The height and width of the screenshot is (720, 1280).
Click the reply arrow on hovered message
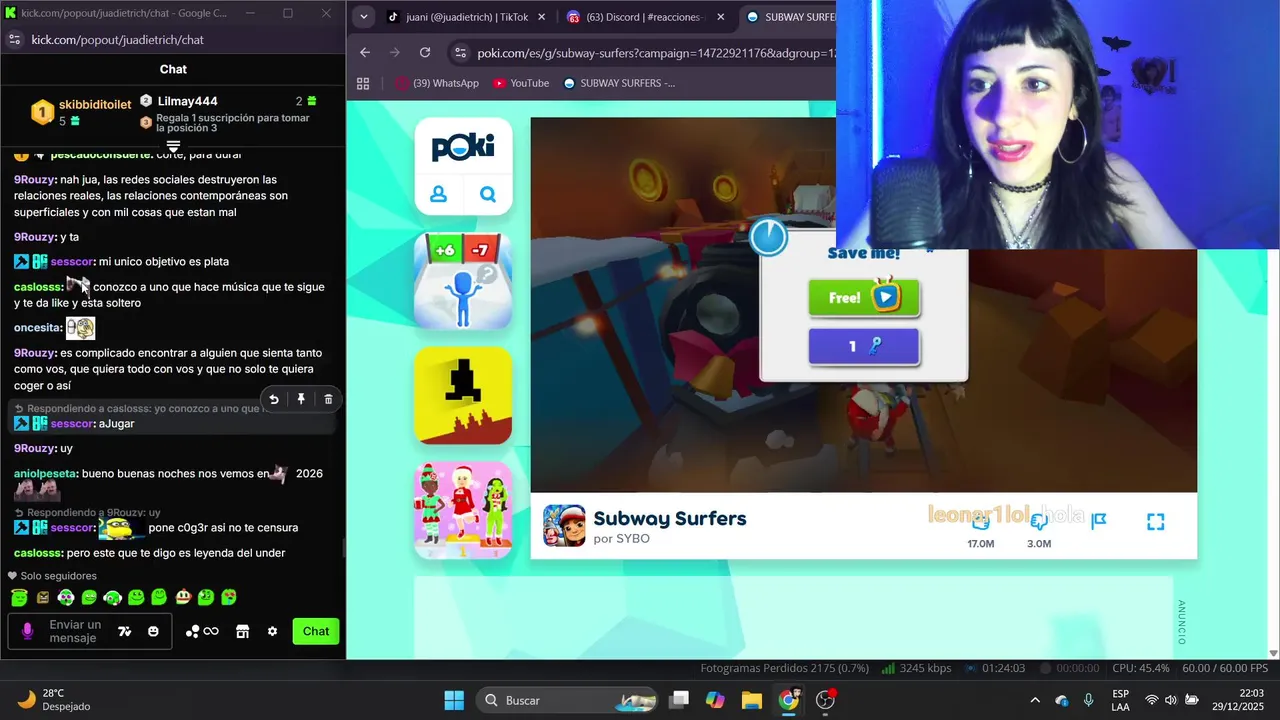pyautogui.click(x=274, y=399)
